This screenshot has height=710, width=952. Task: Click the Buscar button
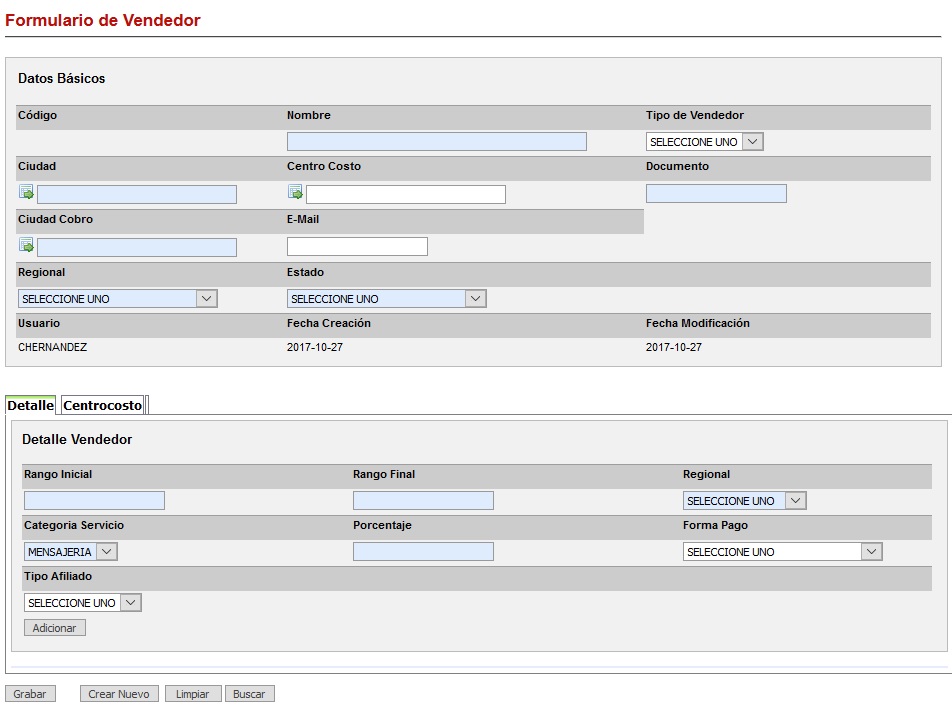pos(249,694)
